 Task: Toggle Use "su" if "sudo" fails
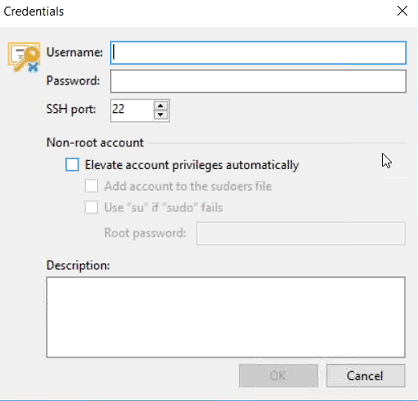pos(91,207)
